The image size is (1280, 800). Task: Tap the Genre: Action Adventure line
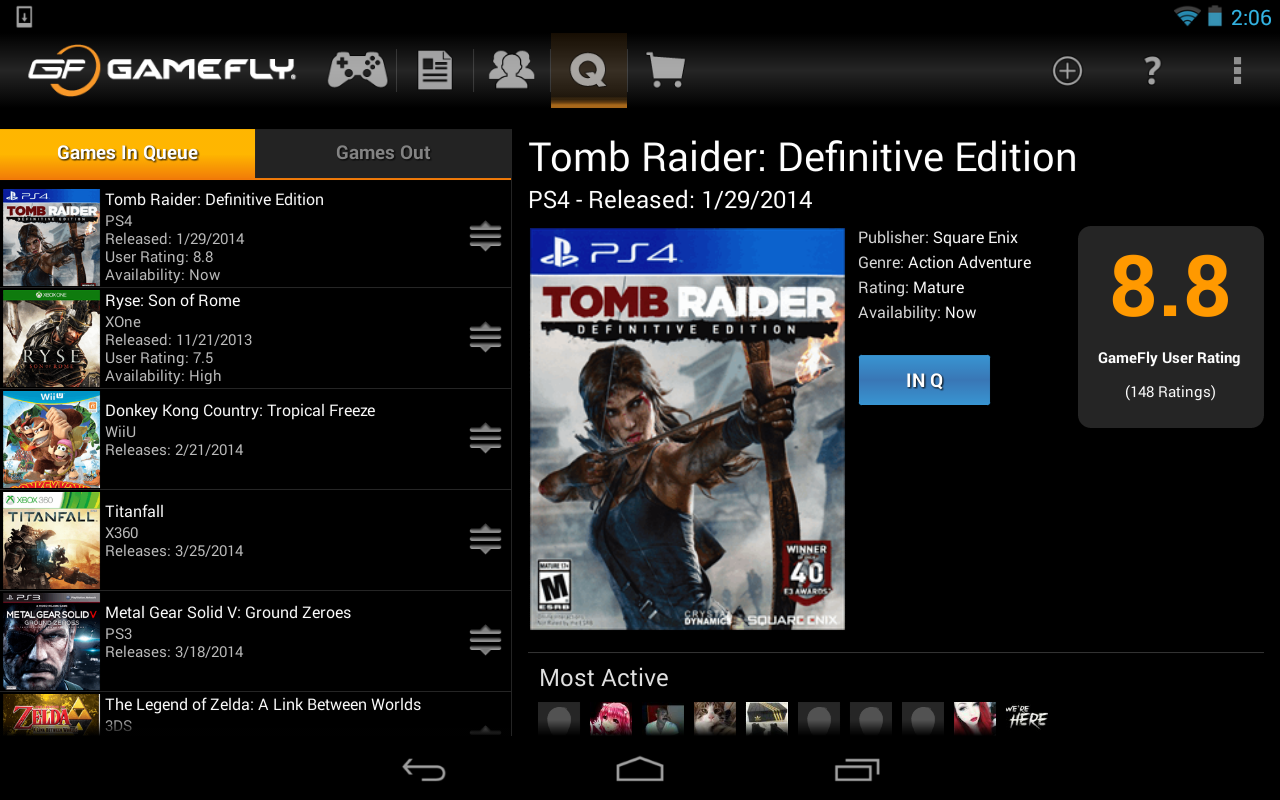[944, 263]
